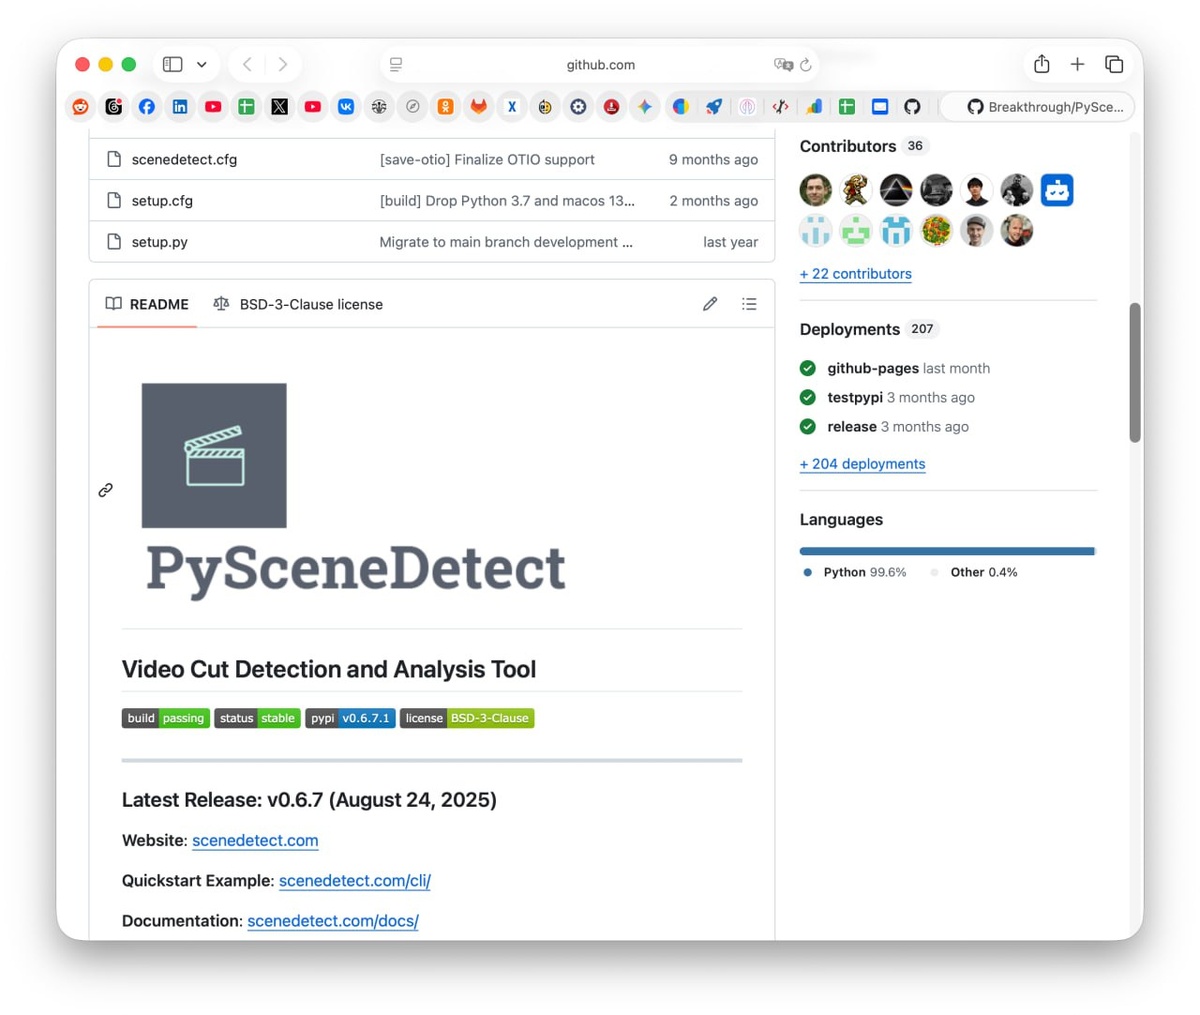Switch to the Breakthrough/PySce... tab

[x=1037, y=107]
